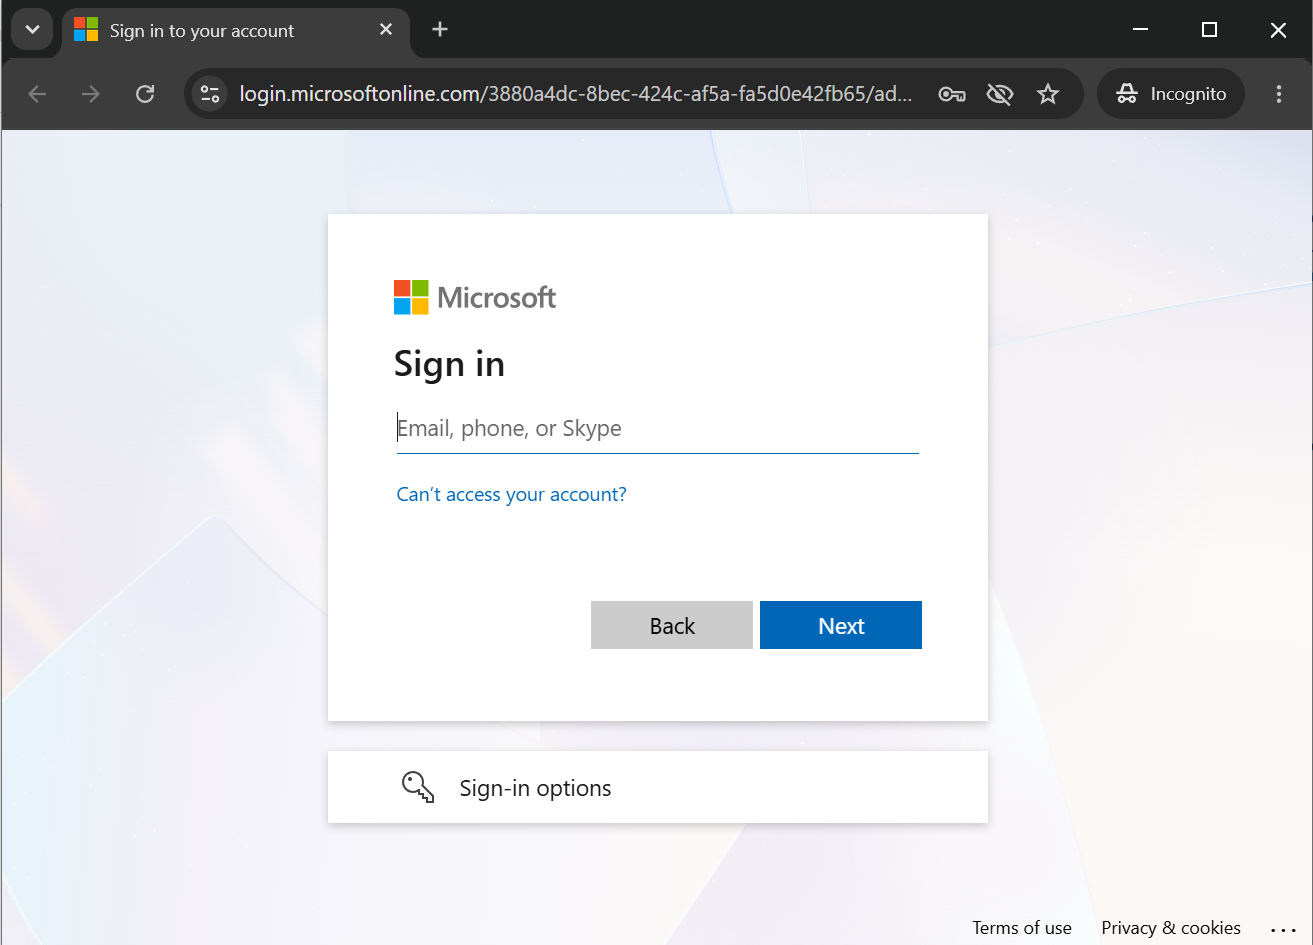1313x945 pixels.
Task: Close the browser window
Action: coord(1278,30)
